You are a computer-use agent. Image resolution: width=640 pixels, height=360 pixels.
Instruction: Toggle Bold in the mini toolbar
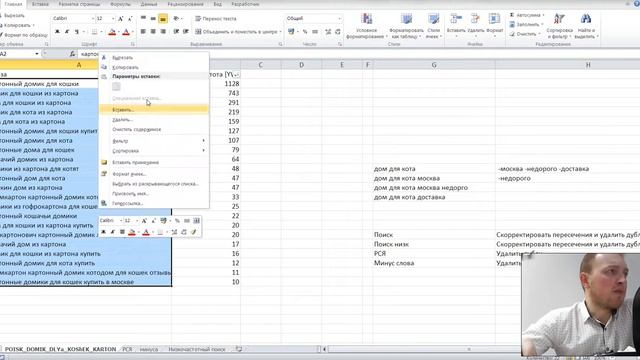pyautogui.click(x=104, y=232)
